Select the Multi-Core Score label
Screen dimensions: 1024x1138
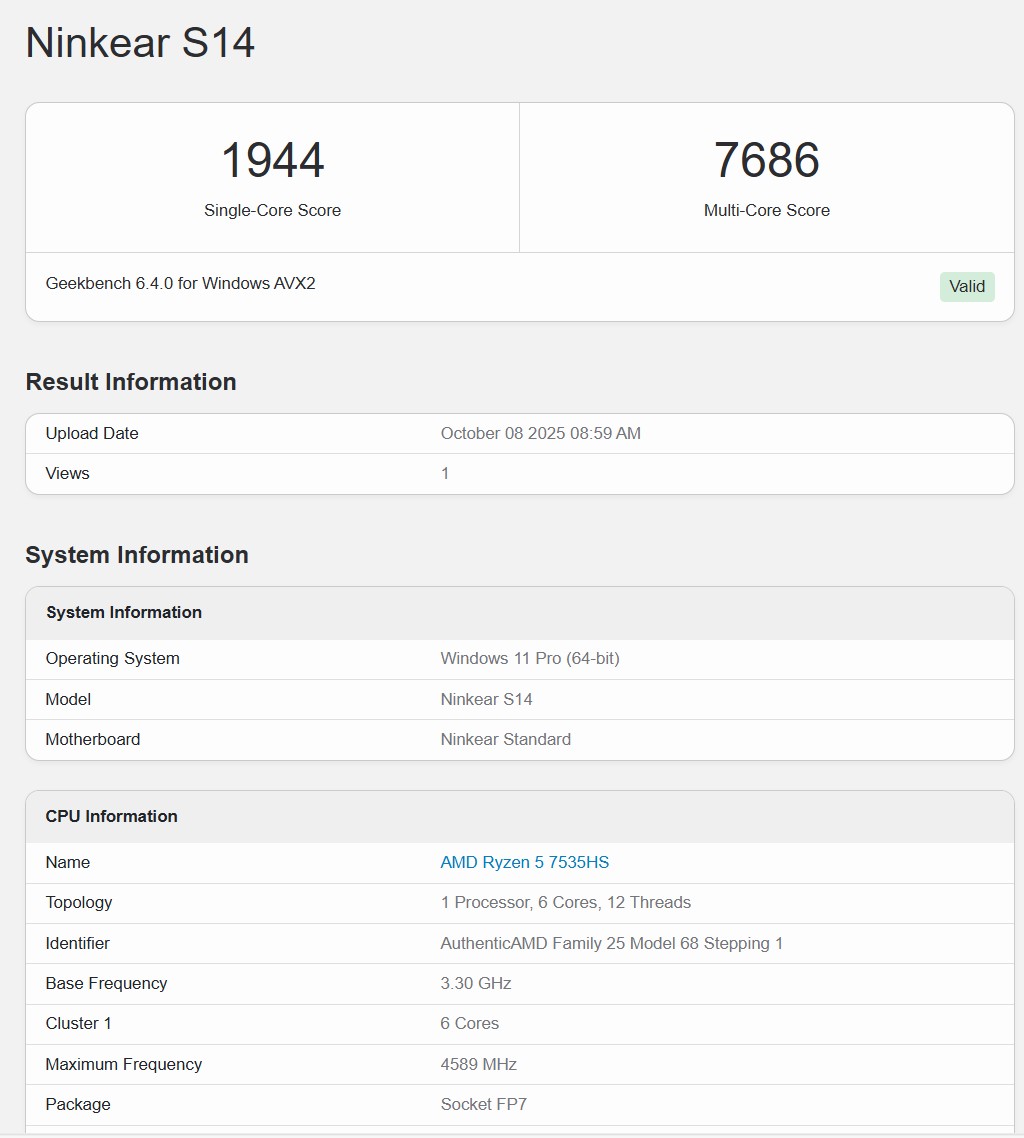tap(766, 210)
